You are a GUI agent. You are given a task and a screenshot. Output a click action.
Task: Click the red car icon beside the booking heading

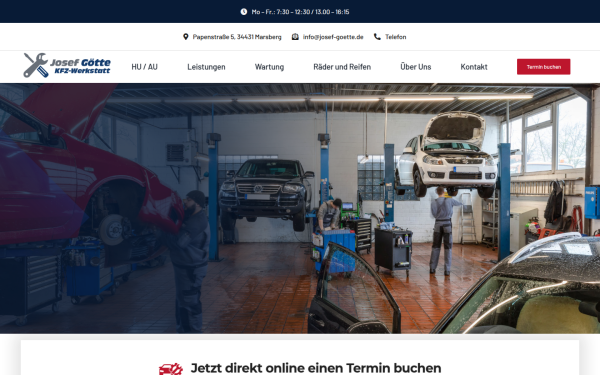(171, 369)
